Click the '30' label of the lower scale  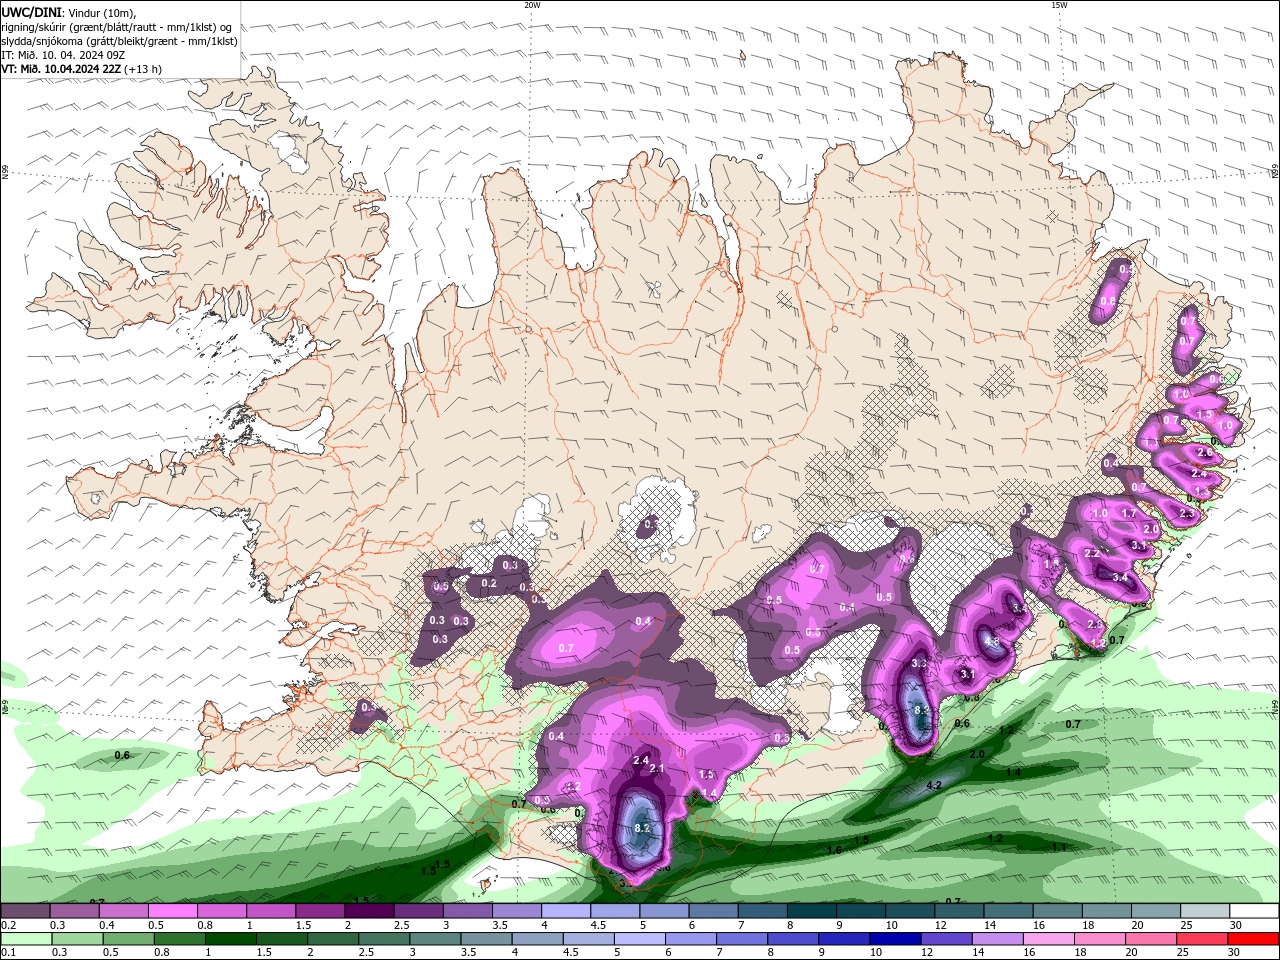click(1236, 953)
